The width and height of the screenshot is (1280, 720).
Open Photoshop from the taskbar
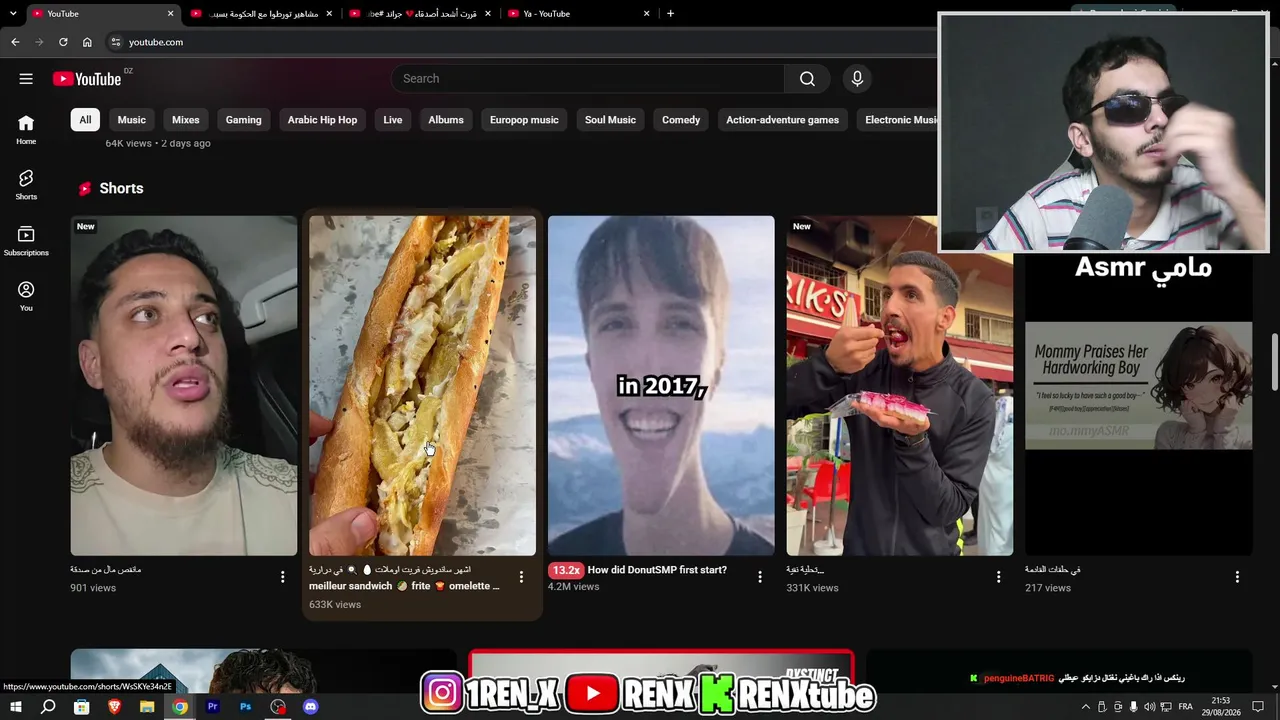coord(245,707)
